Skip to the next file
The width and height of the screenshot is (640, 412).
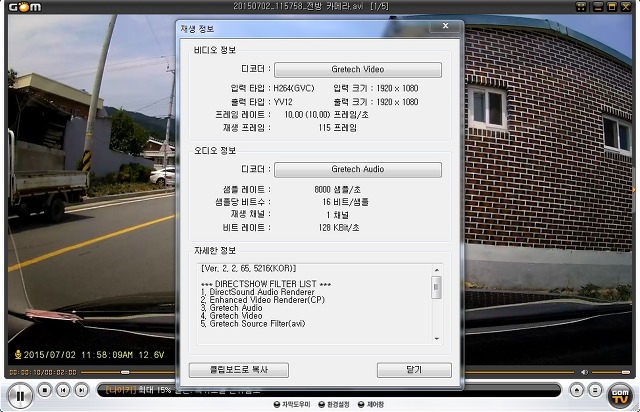[81, 390]
